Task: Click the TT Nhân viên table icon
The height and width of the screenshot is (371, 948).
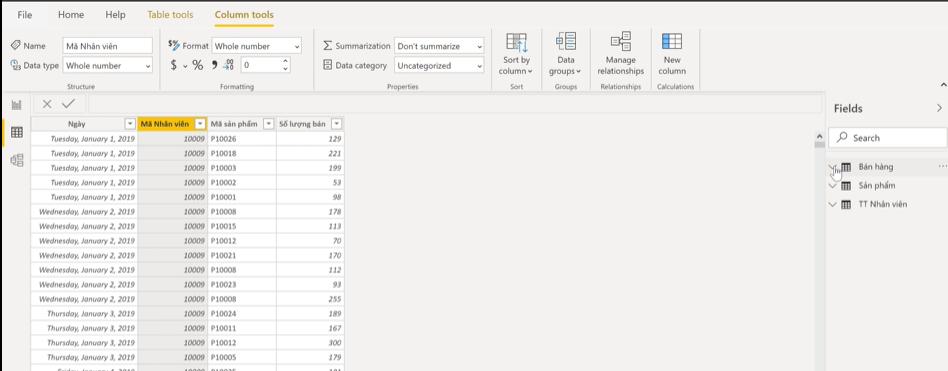Action: pos(846,204)
